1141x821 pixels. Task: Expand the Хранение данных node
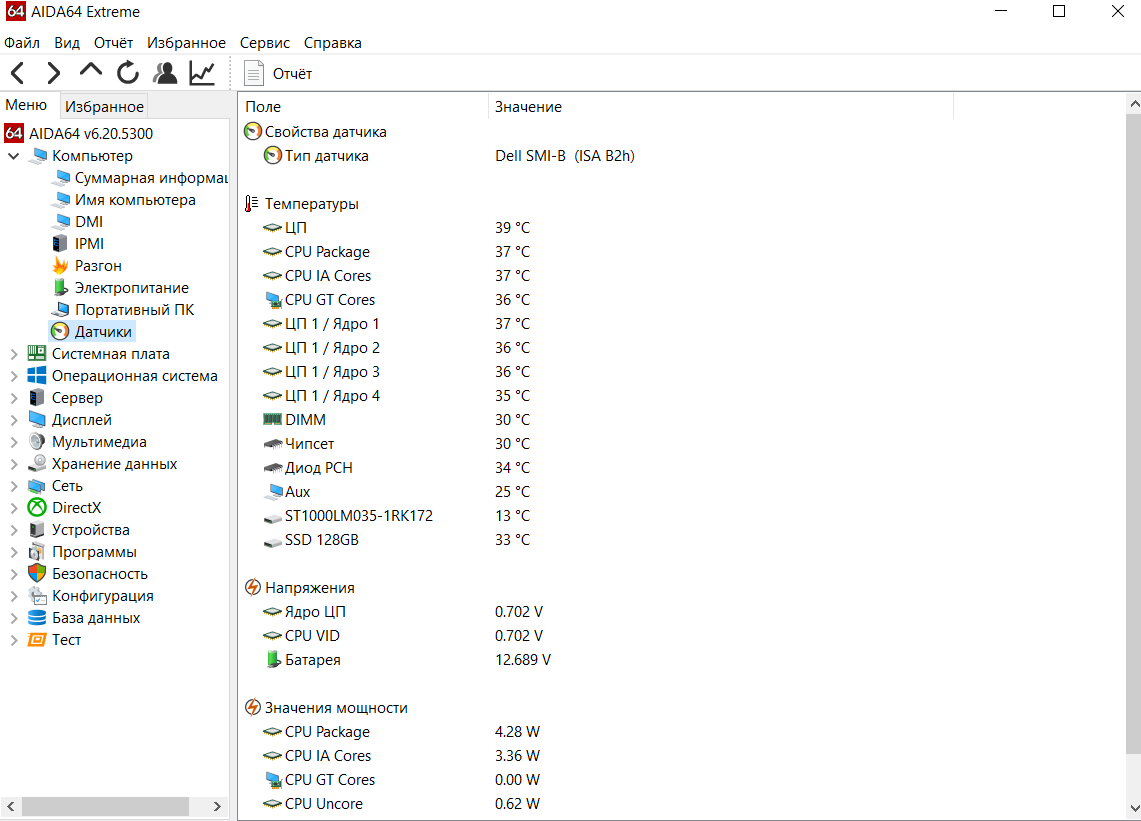pyautogui.click(x=13, y=464)
